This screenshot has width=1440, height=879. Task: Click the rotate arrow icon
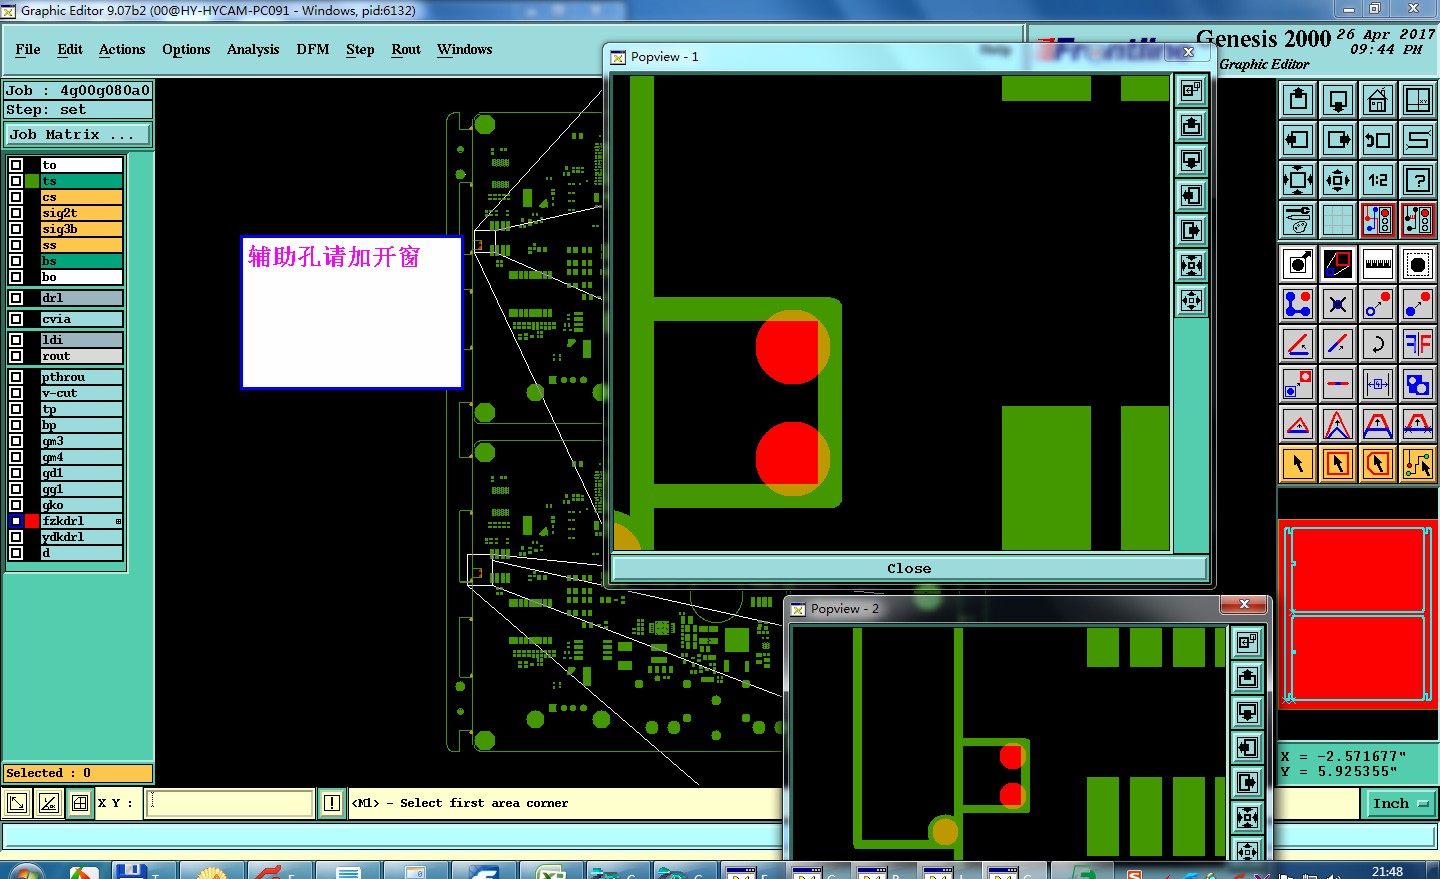1378,344
